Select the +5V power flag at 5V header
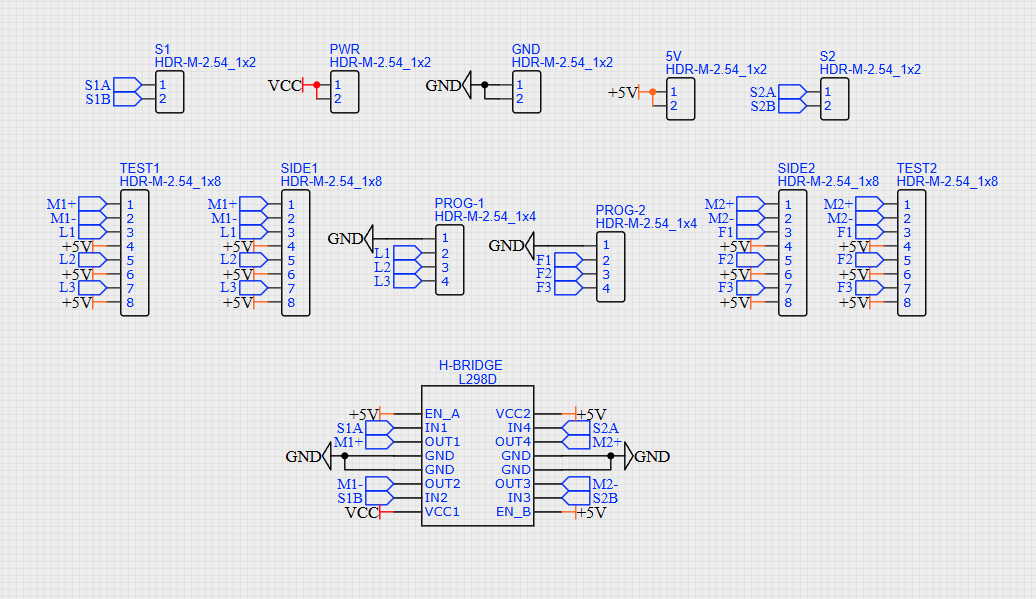 pos(624,92)
